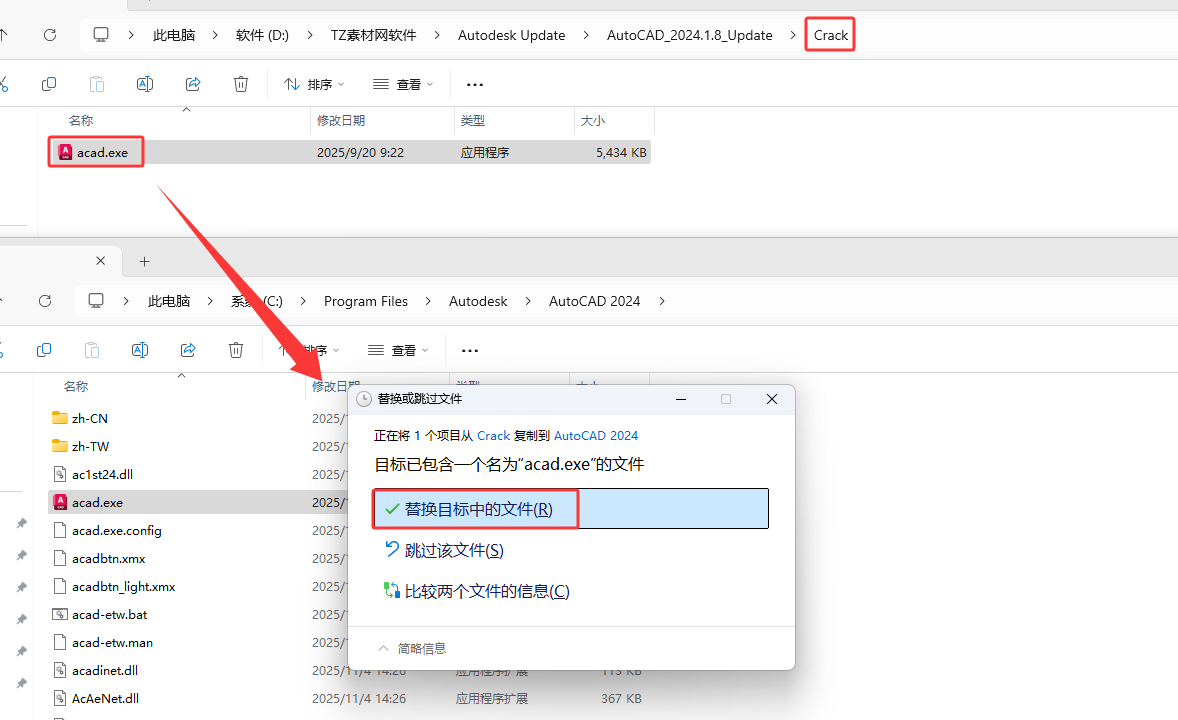
Task: Click PC monitor icon in lower address bar
Action: 96,301
